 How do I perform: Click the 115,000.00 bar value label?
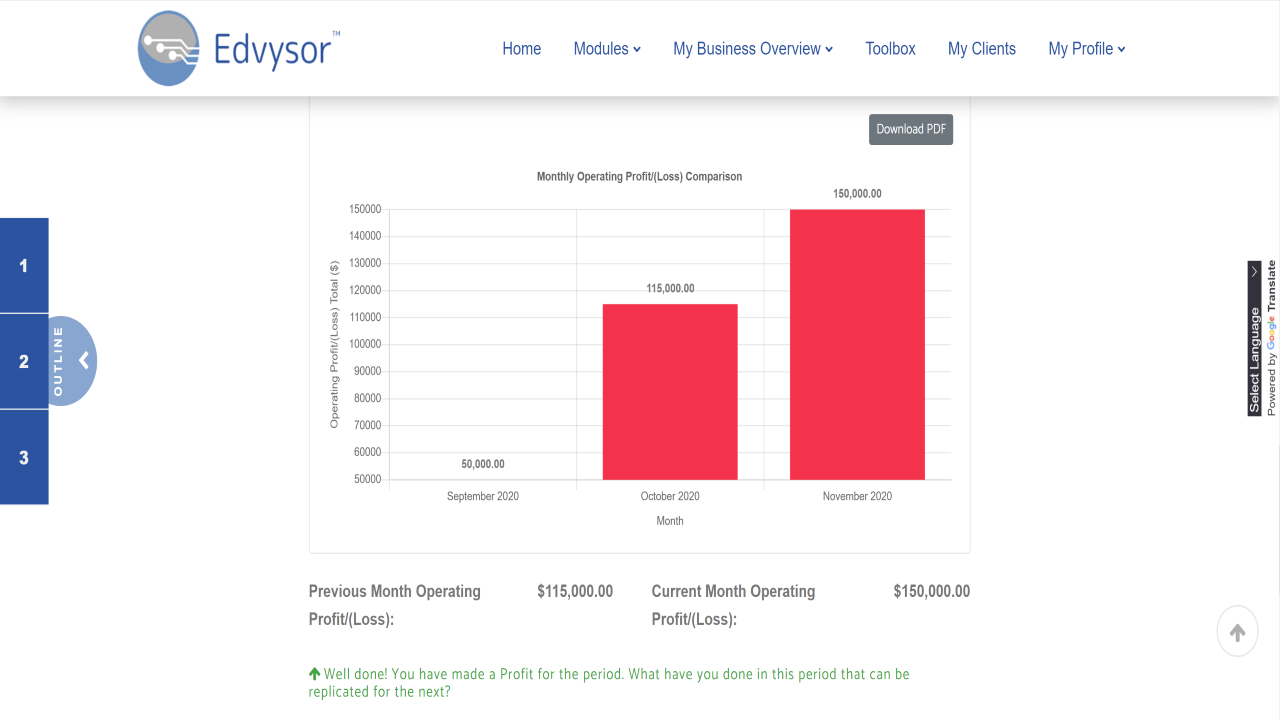[670, 288]
